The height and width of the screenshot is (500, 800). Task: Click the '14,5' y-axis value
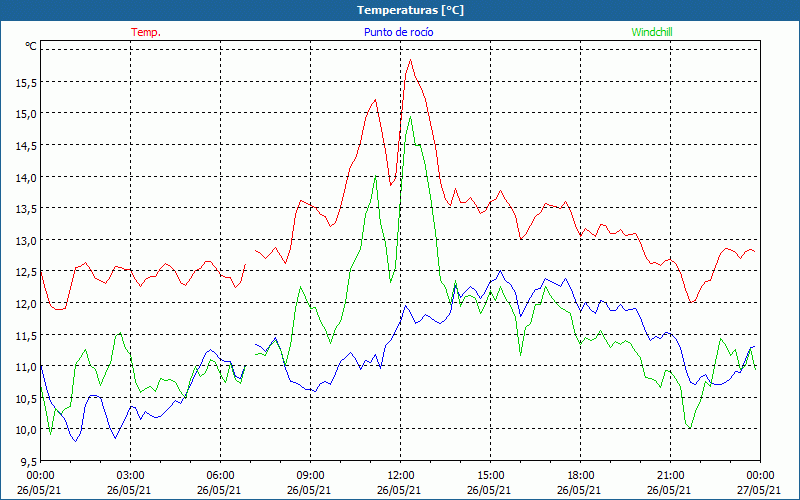coord(26,147)
